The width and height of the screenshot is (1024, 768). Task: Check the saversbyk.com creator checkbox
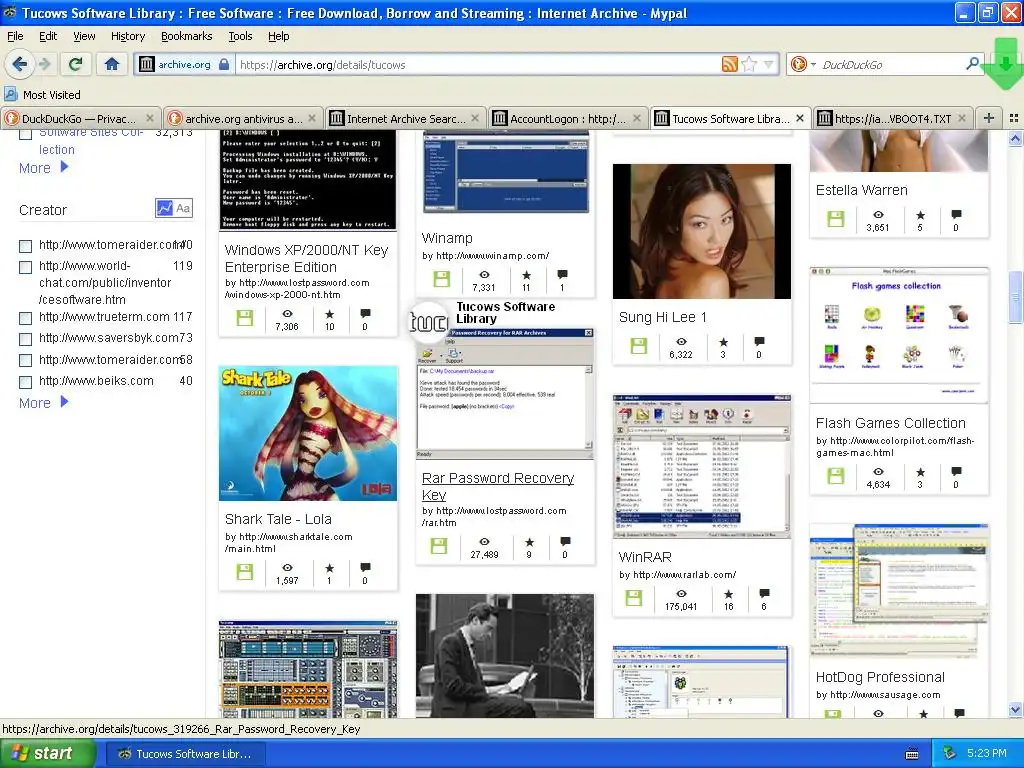point(25,339)
